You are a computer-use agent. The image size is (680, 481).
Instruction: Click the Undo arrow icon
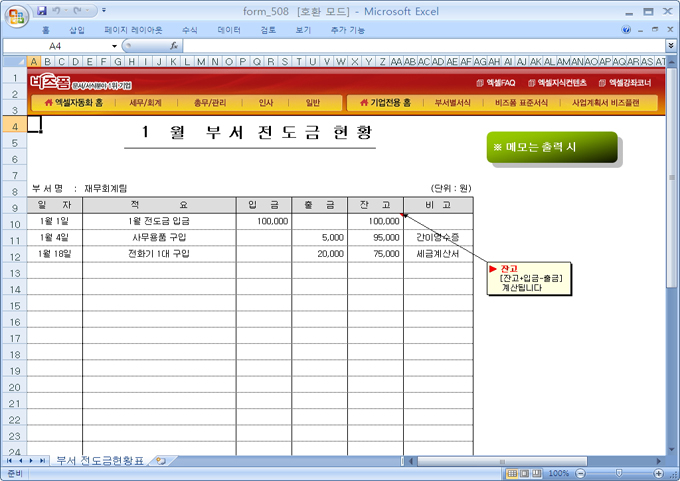pyautogui.click(x=59, y=10)
